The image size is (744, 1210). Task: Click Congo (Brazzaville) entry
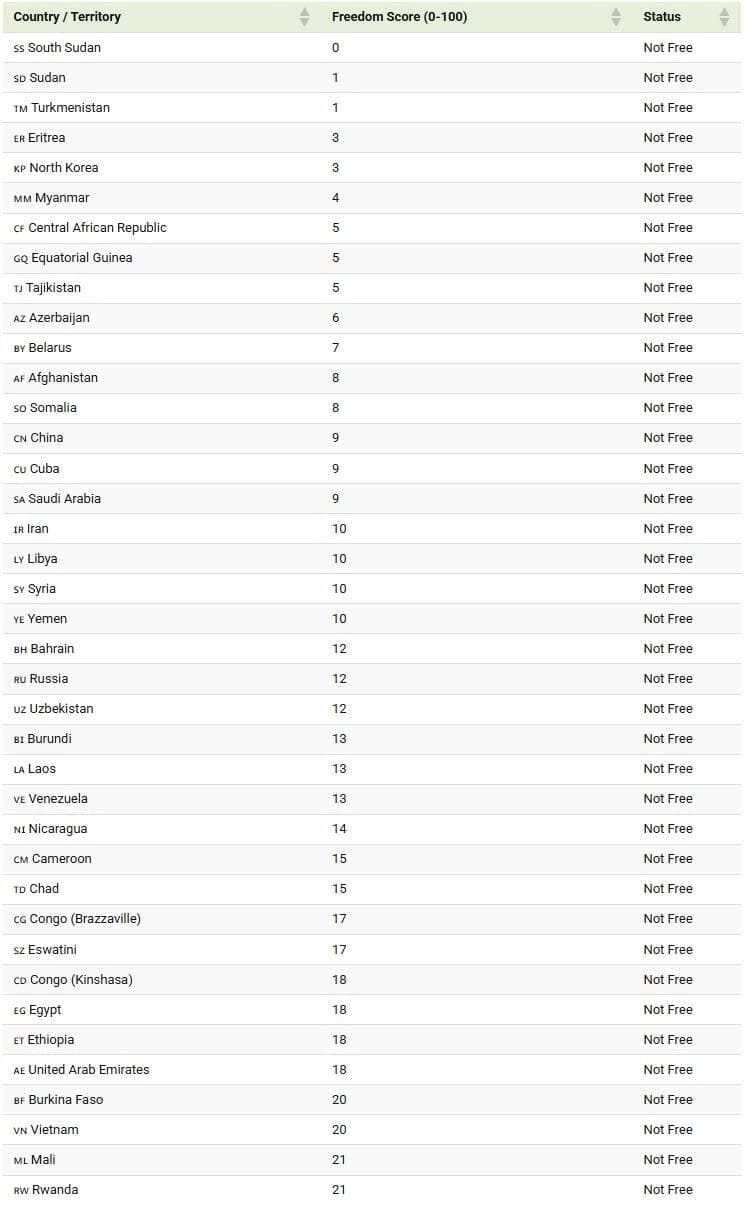pos(85,918)
